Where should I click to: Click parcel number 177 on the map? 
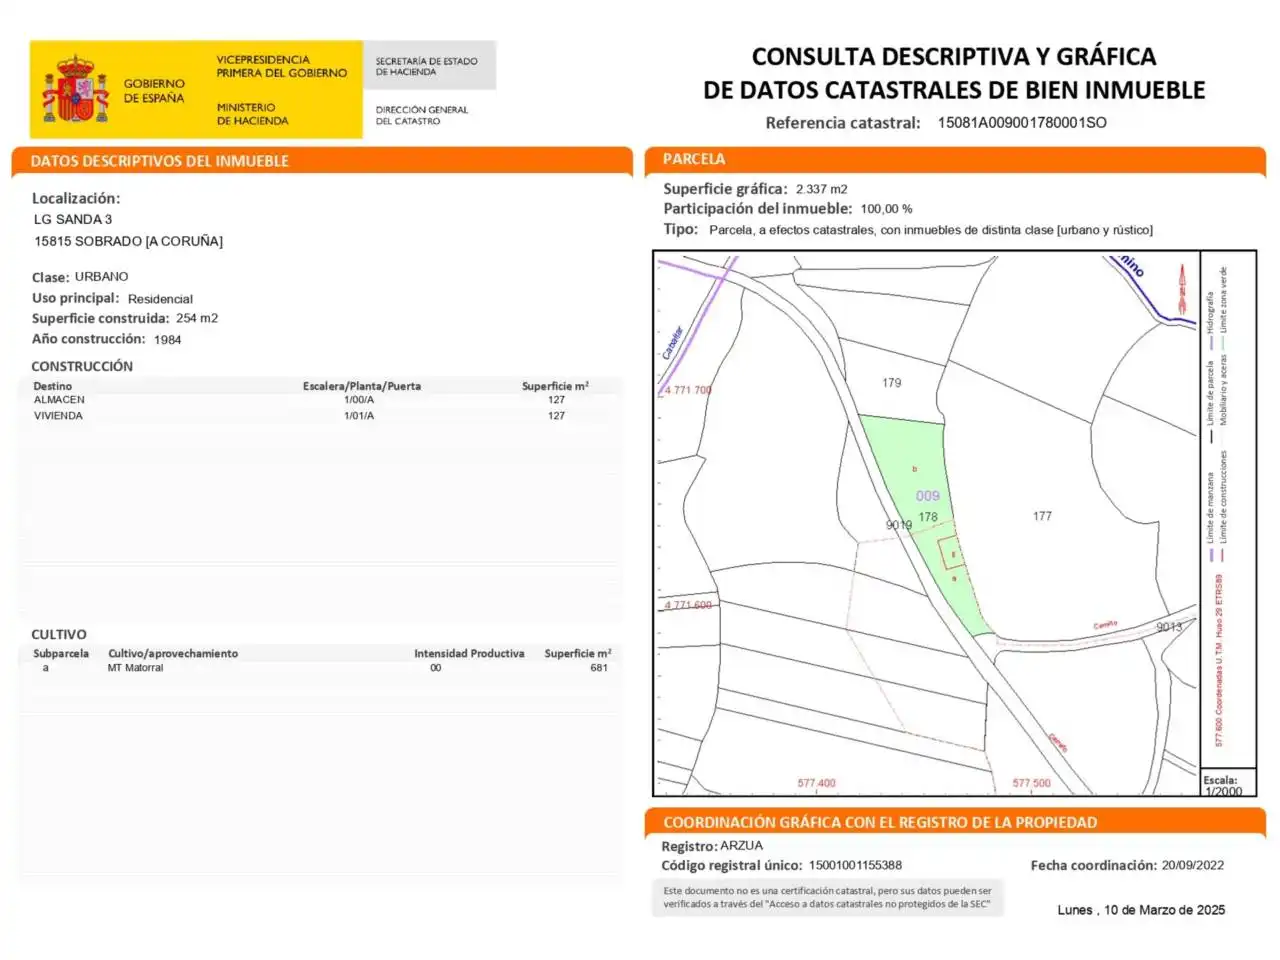[1042, 516]
